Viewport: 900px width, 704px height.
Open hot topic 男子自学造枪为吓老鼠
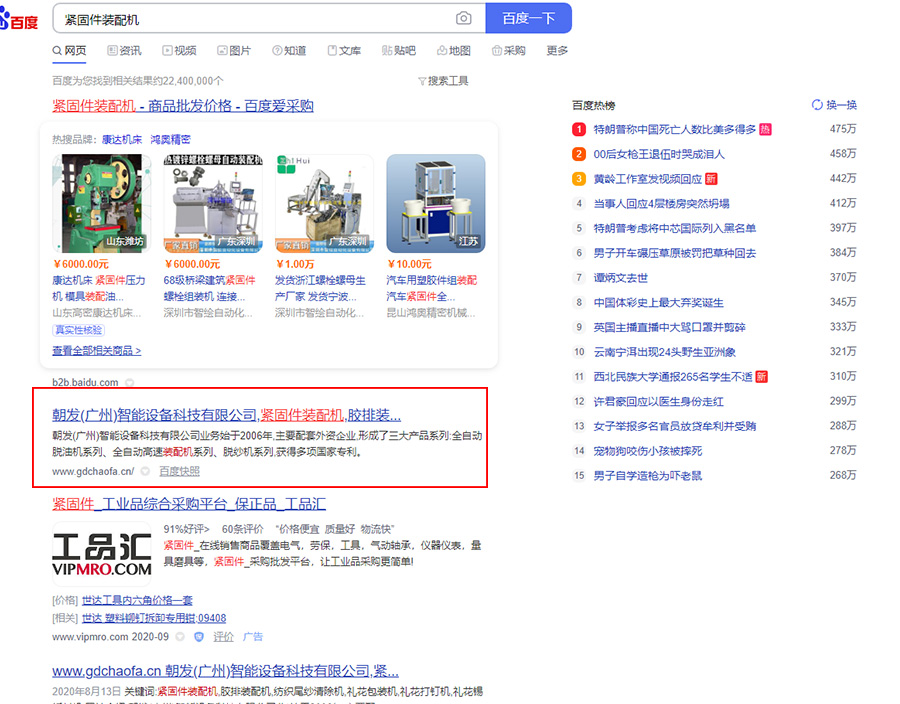pyautogui.click(x=647, y=475)
